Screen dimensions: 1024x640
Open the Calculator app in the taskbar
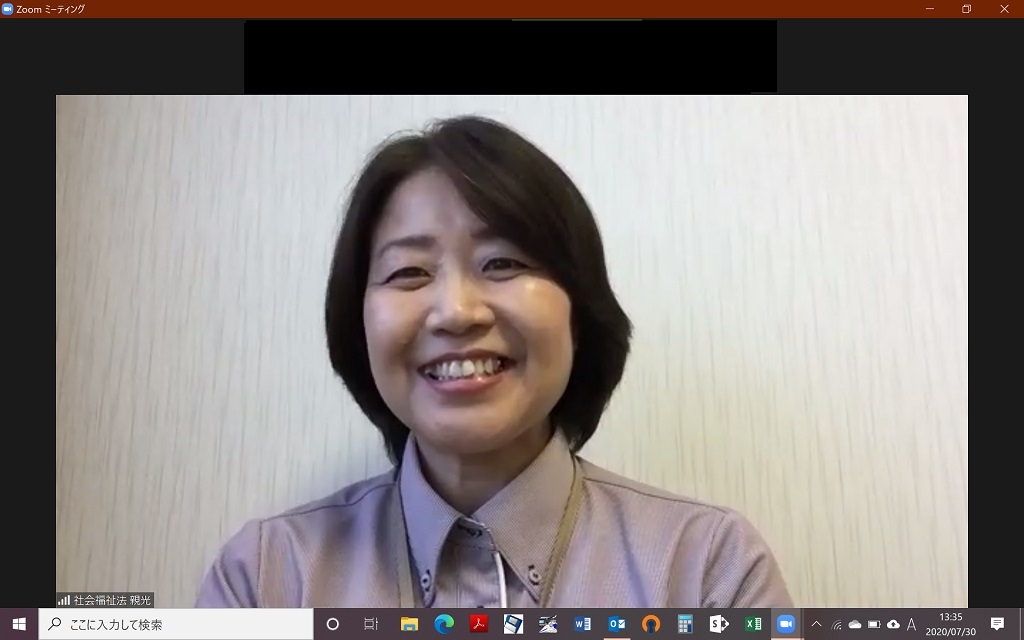pyautogui.click(x=685, y=624)
